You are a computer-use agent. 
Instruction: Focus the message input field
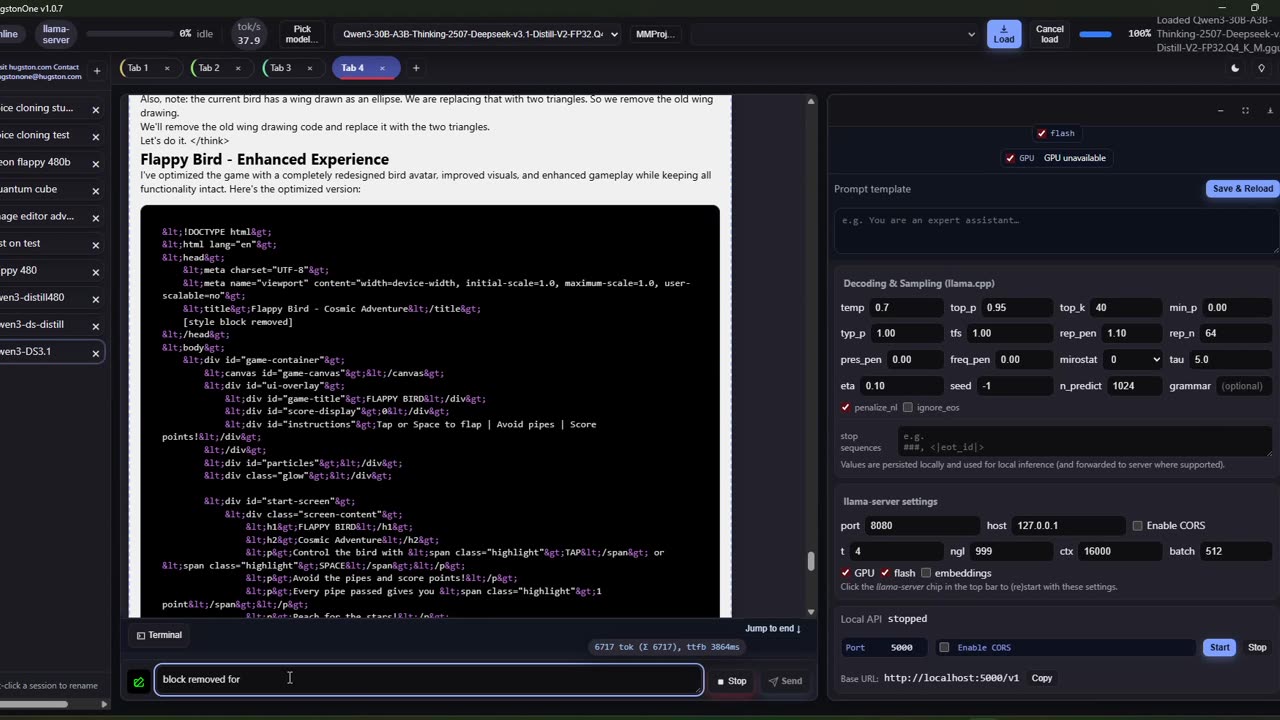coord(428,679)
